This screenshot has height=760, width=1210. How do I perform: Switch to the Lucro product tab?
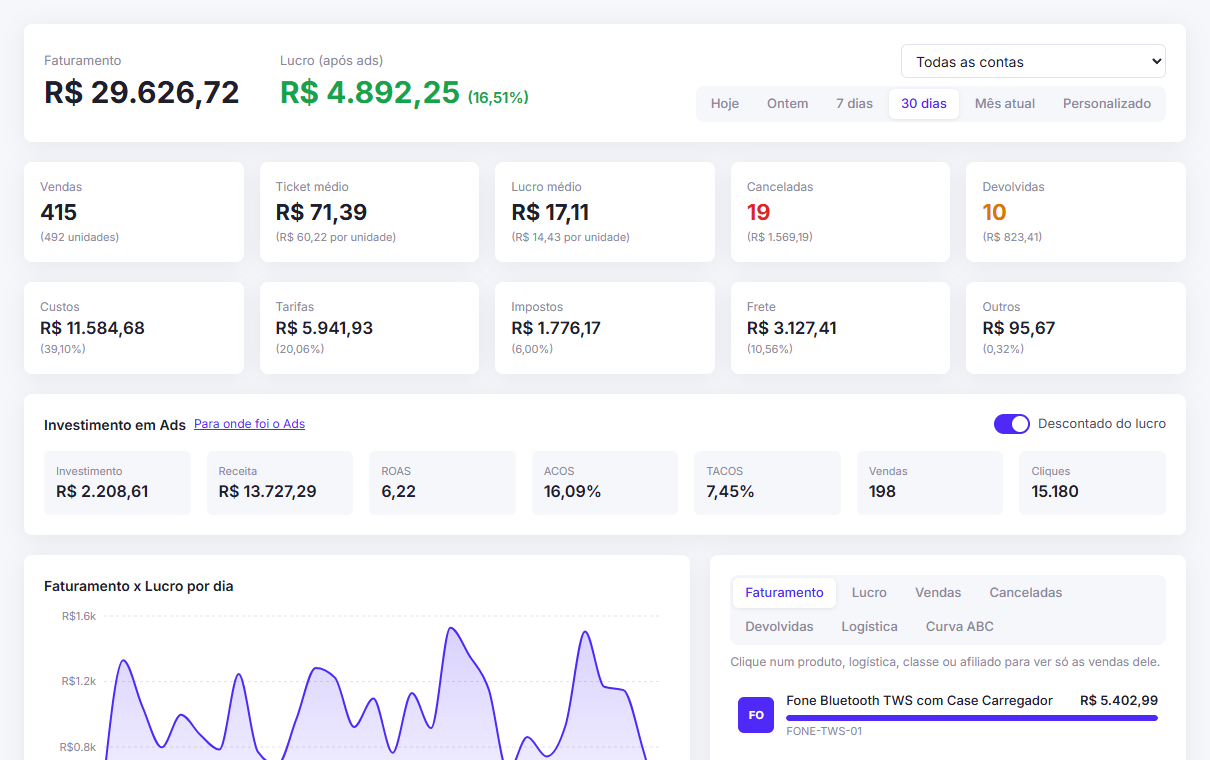(x=869, y=593)
